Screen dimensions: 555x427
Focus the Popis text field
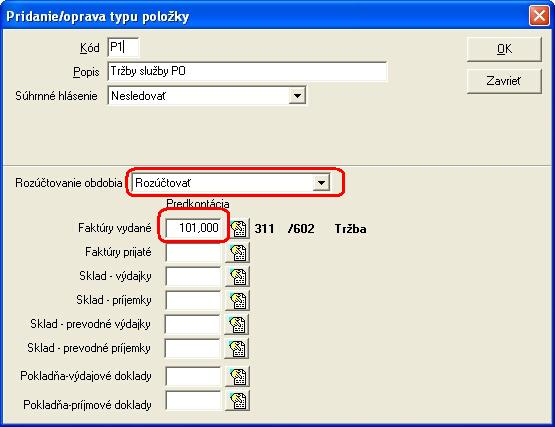[247, 71]
